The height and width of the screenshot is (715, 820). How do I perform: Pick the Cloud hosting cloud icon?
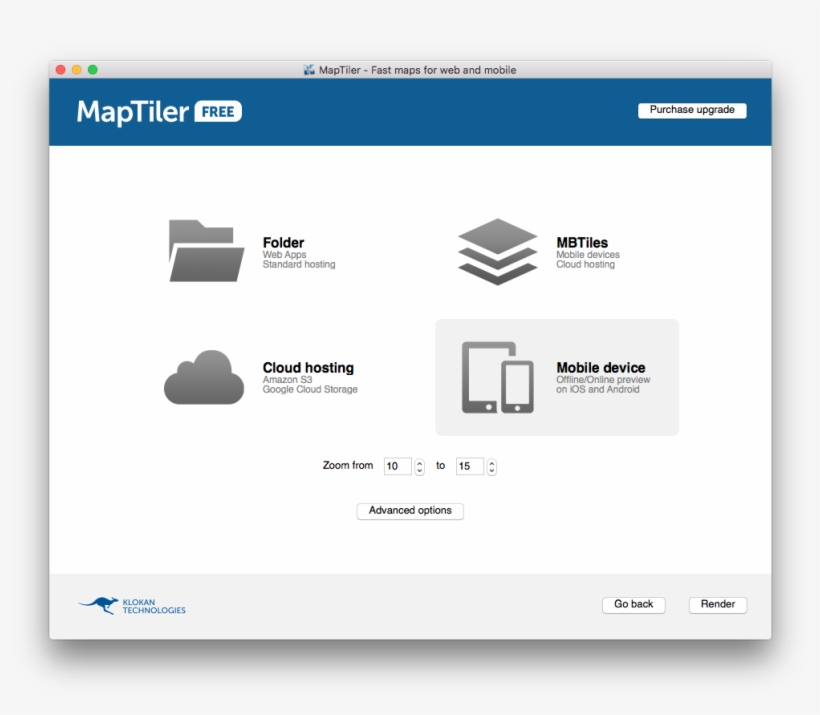[204, 377]
